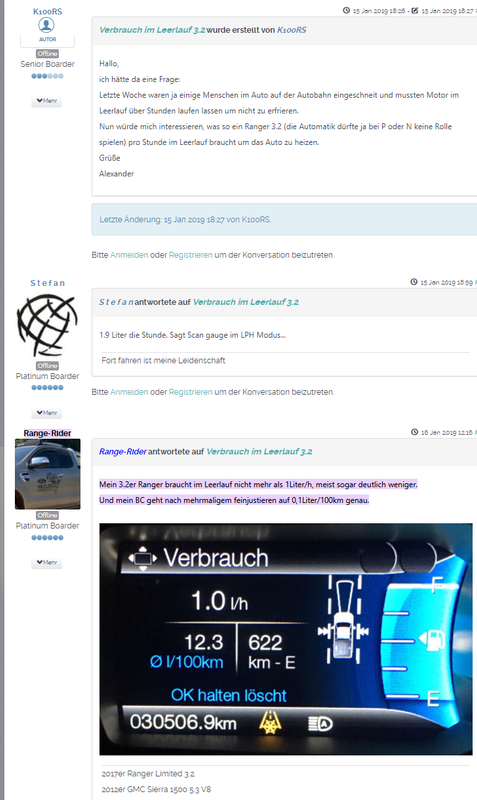Screen dimensions: 477x800
Task: Click signature line '2012er GMC Sierra 1500 5.3 V8'
Action: pos(156,789)
